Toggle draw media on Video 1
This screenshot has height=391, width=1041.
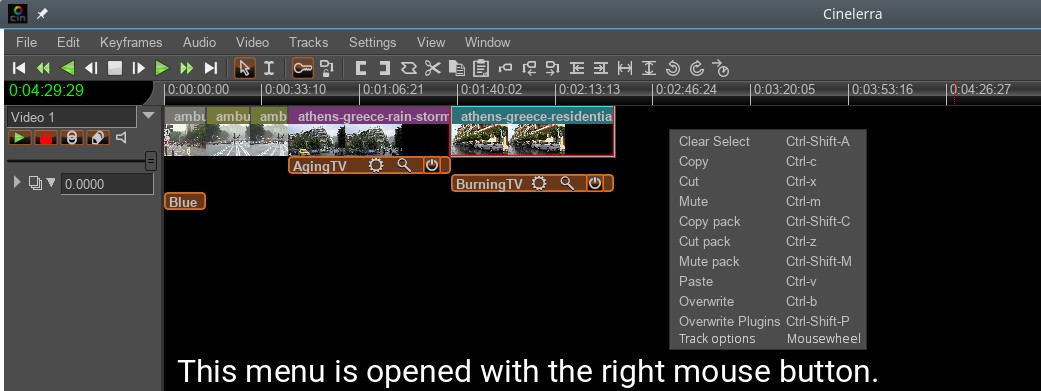point(98,137)
